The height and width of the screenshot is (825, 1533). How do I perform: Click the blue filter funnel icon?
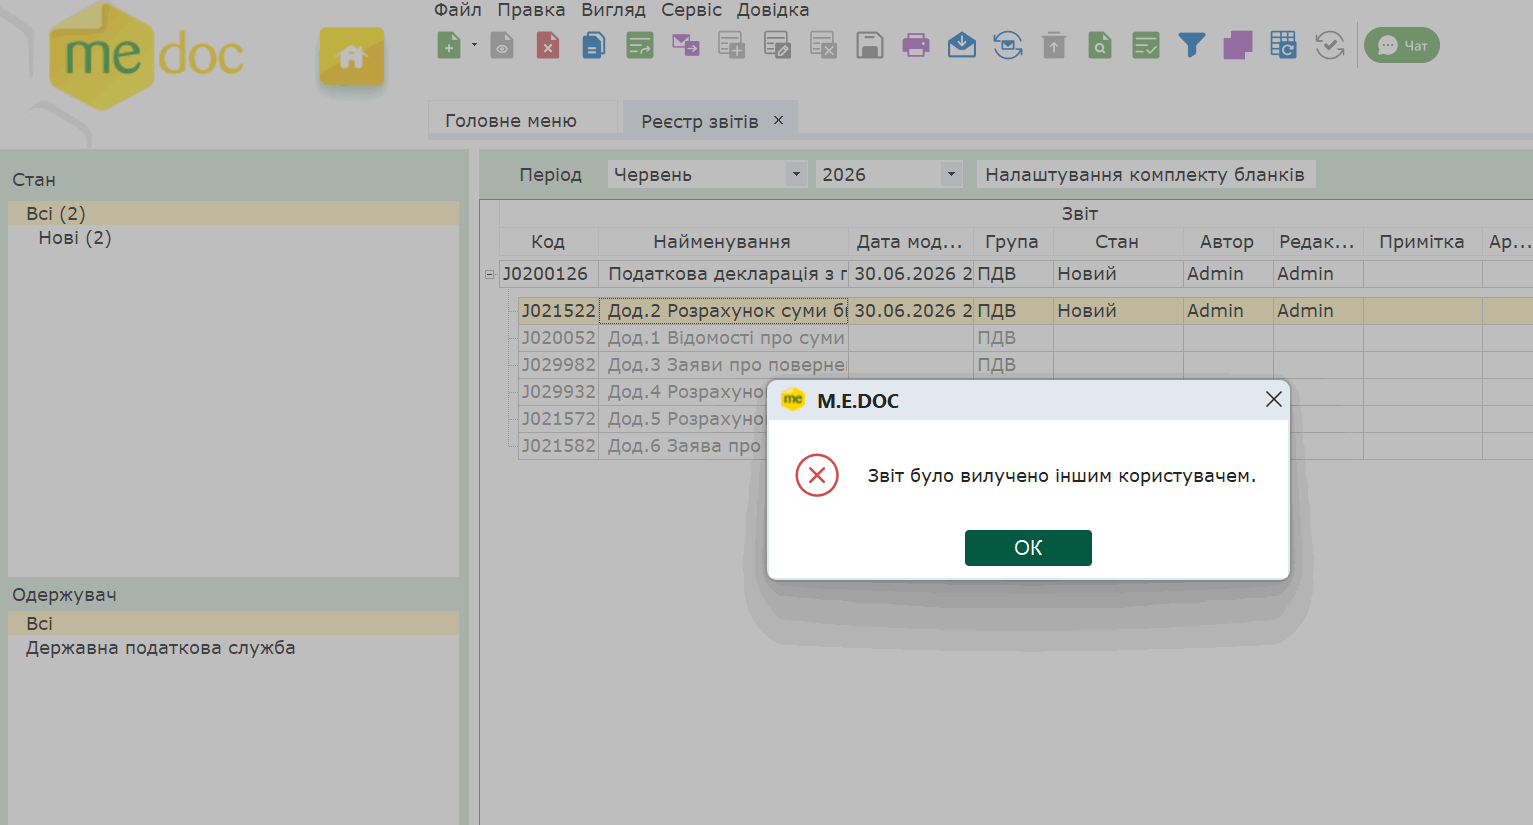point(1192,45)
